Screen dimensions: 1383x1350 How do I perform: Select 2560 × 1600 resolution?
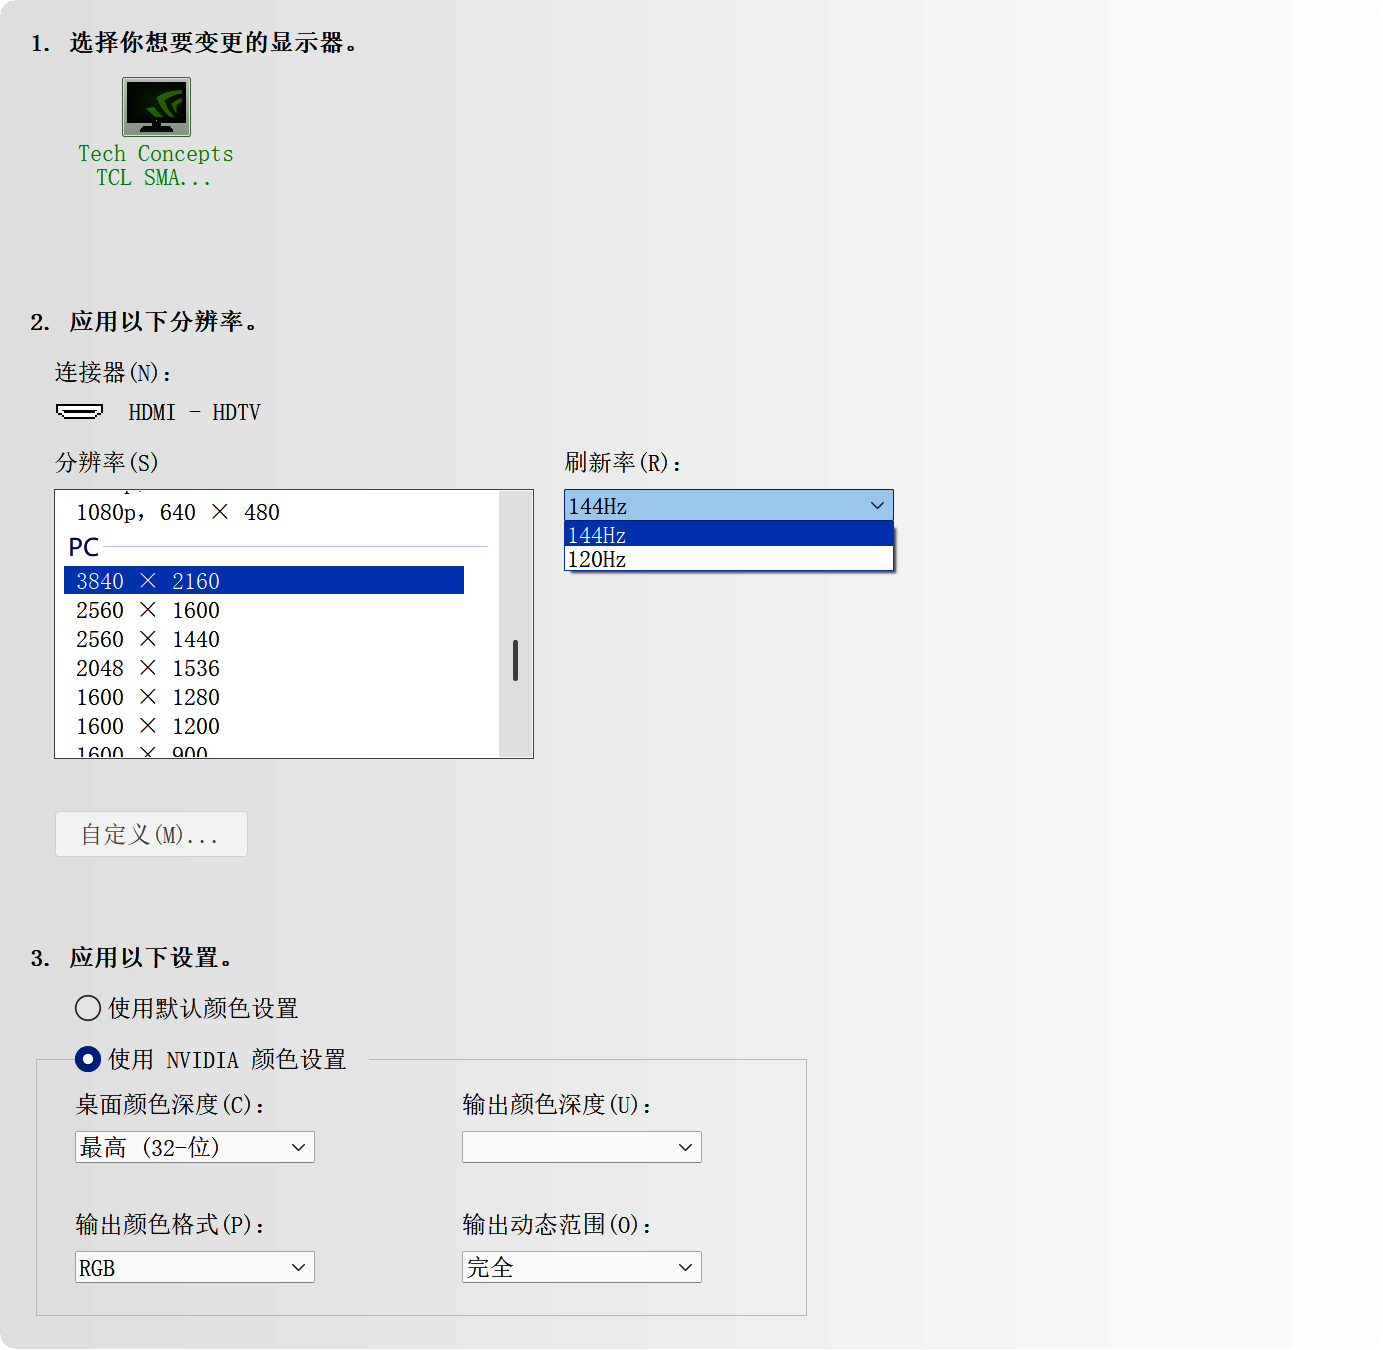click(148, 610)
